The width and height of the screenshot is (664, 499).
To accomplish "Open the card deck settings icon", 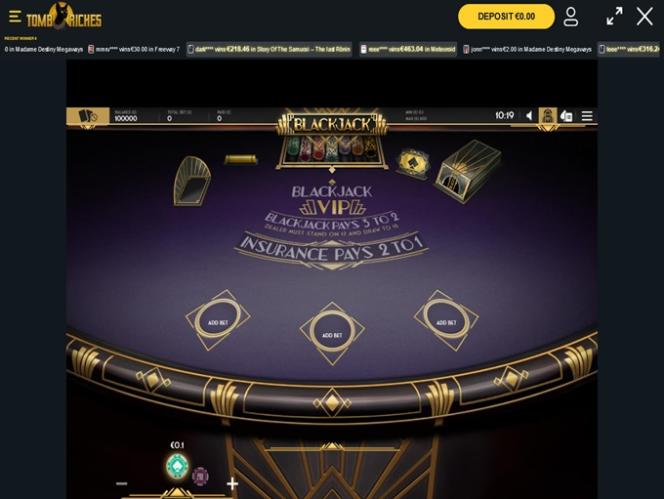I will pyautogui.click(x=567, y=116).
